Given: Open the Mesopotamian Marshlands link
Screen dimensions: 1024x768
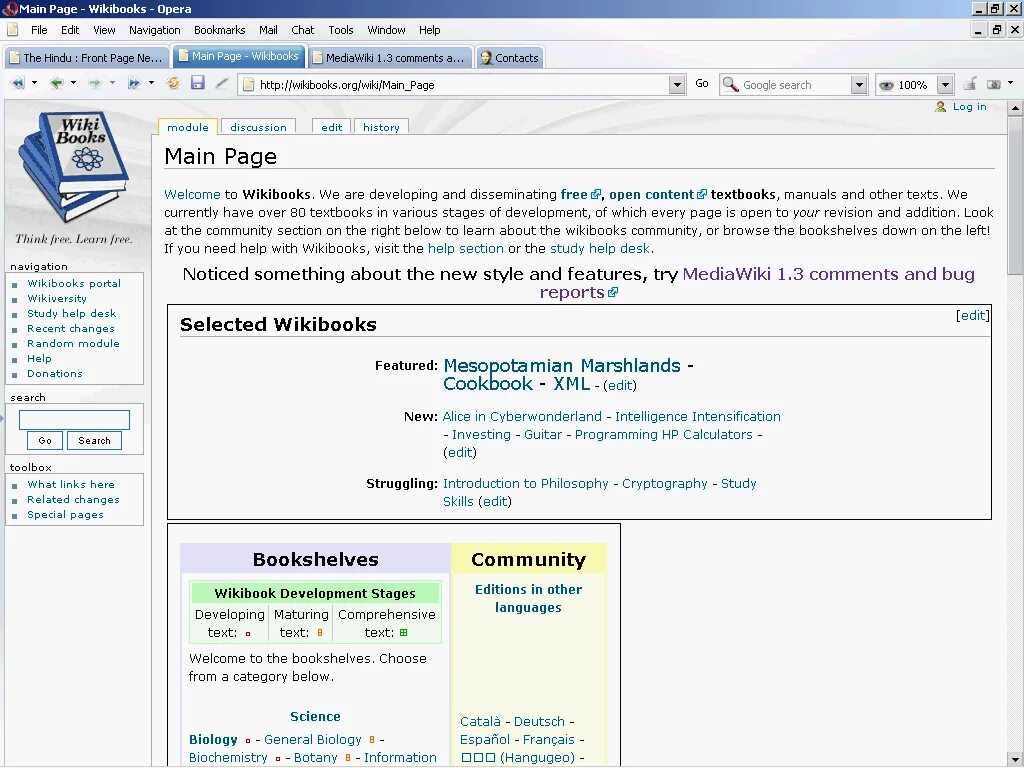Looking at the screenshot, I should 562,365.
